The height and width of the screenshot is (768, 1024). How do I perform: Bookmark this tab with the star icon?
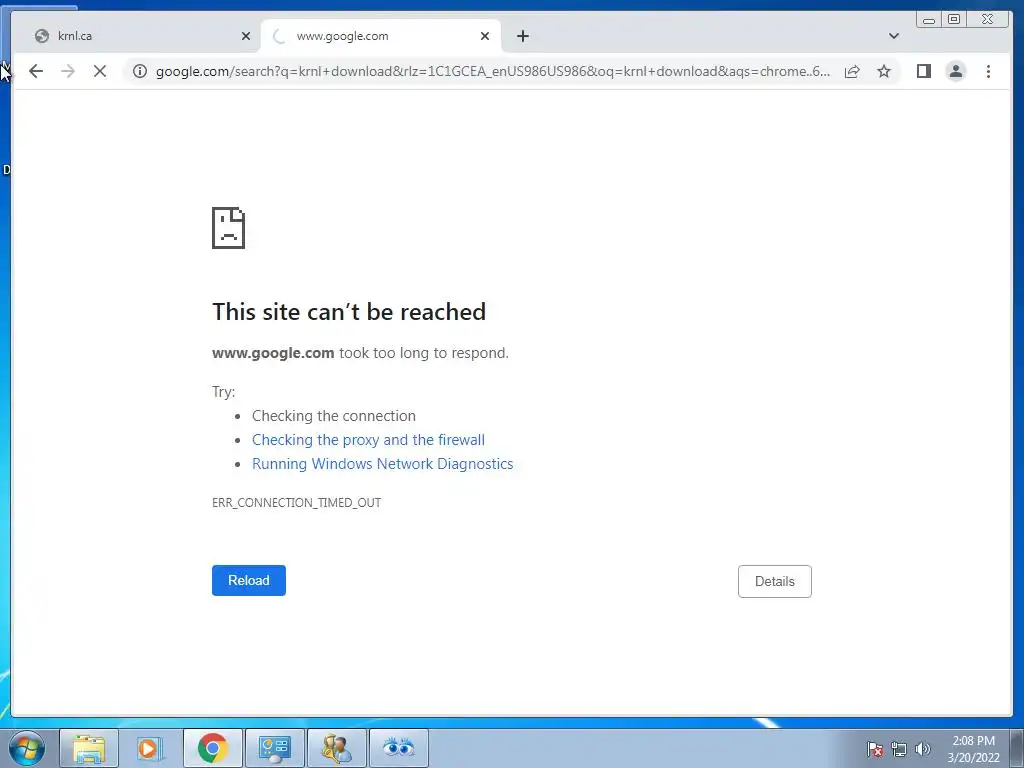click(884, 71)
